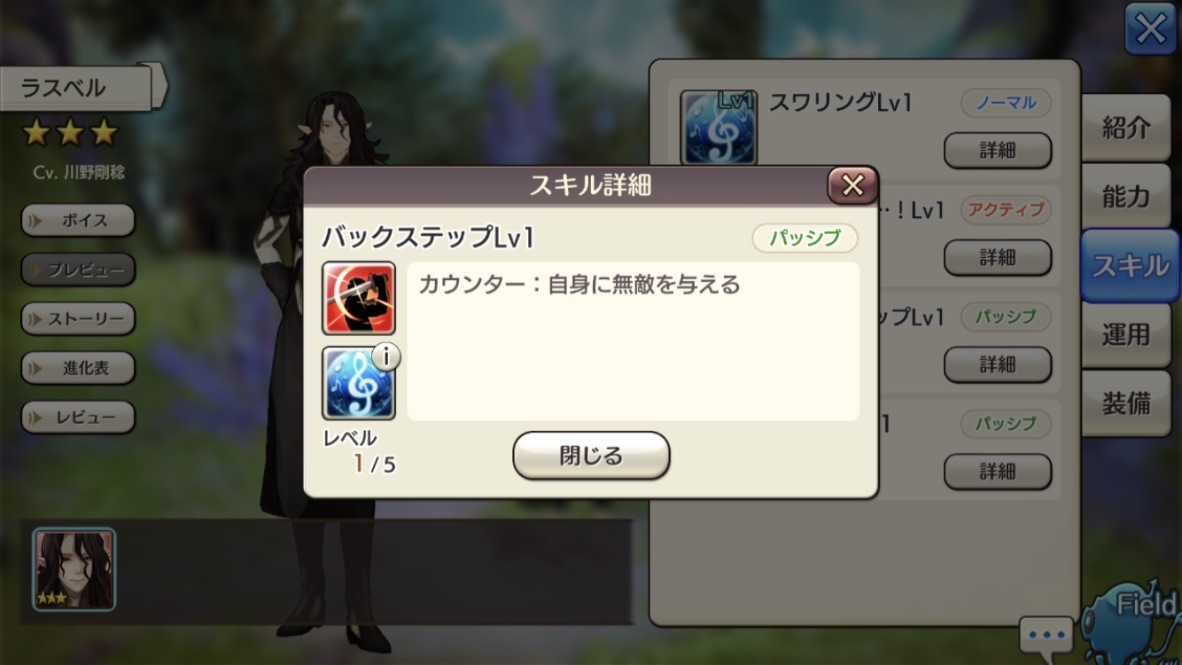This screenshot has height=665, width=1182.
Task: Switch to the 能力 tab
Action: [x=1126, y=196]
